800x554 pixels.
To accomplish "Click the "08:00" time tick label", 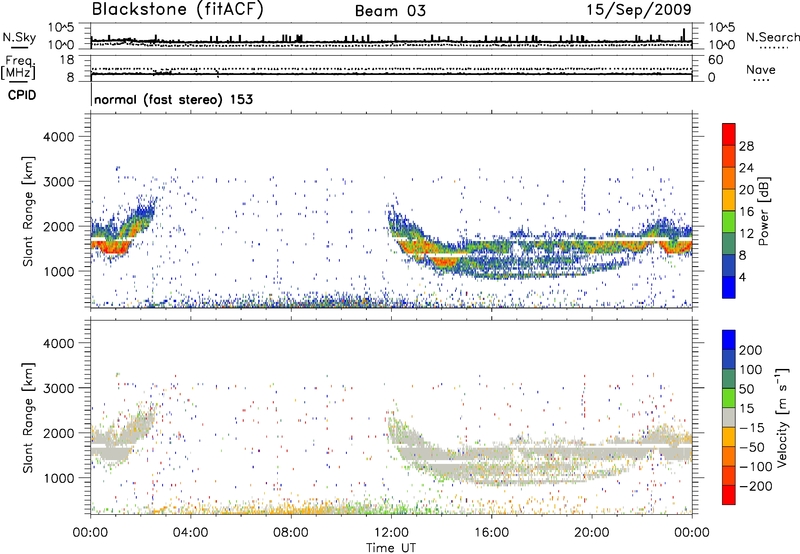I will [x=291, y=533].
